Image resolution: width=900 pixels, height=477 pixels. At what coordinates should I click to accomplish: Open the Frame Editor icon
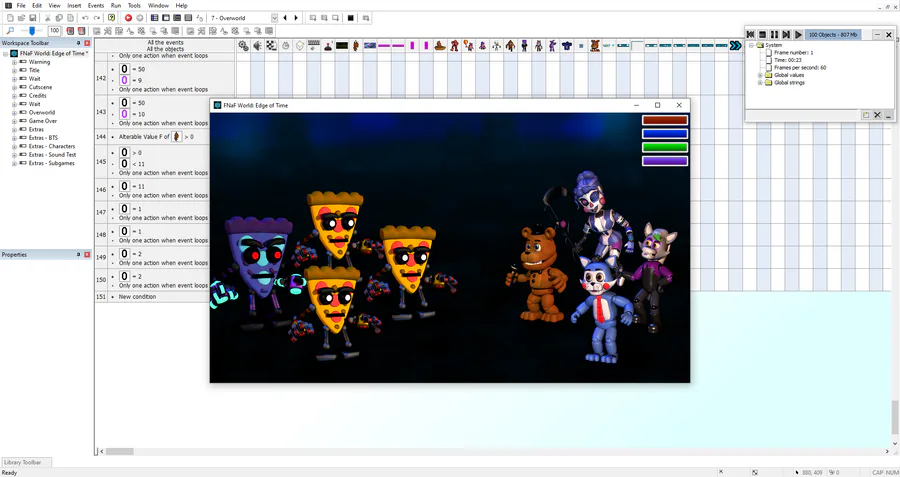166,18
